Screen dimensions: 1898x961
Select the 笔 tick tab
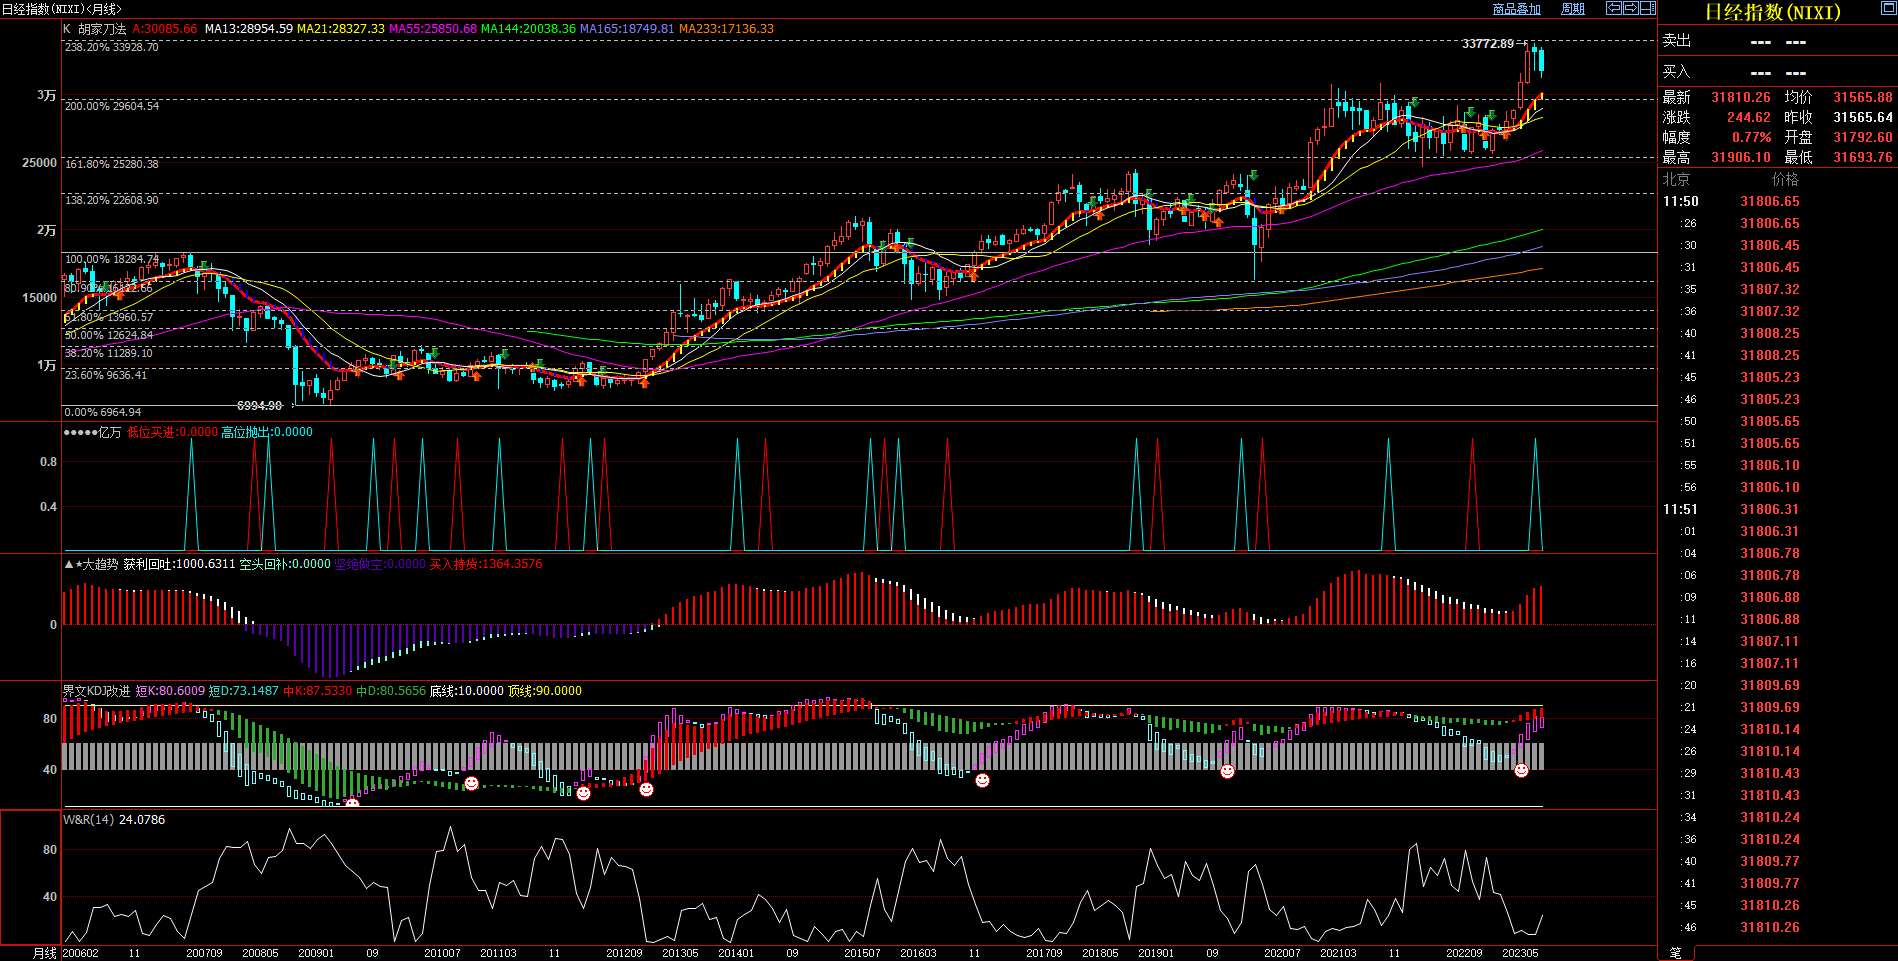pos(1676,953)
